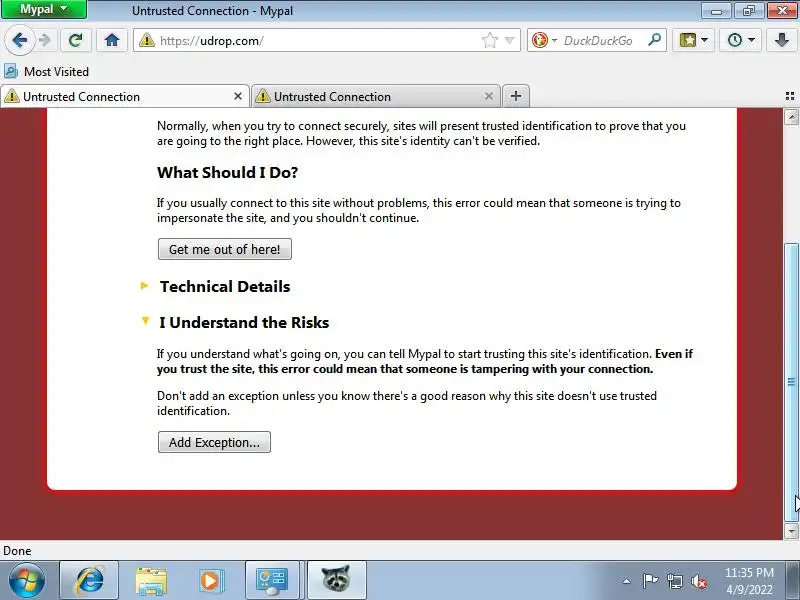The height and width of the screenshot is (600, 800).
Task: Bookmark this page with the star icon
Action: coord(489,40)
